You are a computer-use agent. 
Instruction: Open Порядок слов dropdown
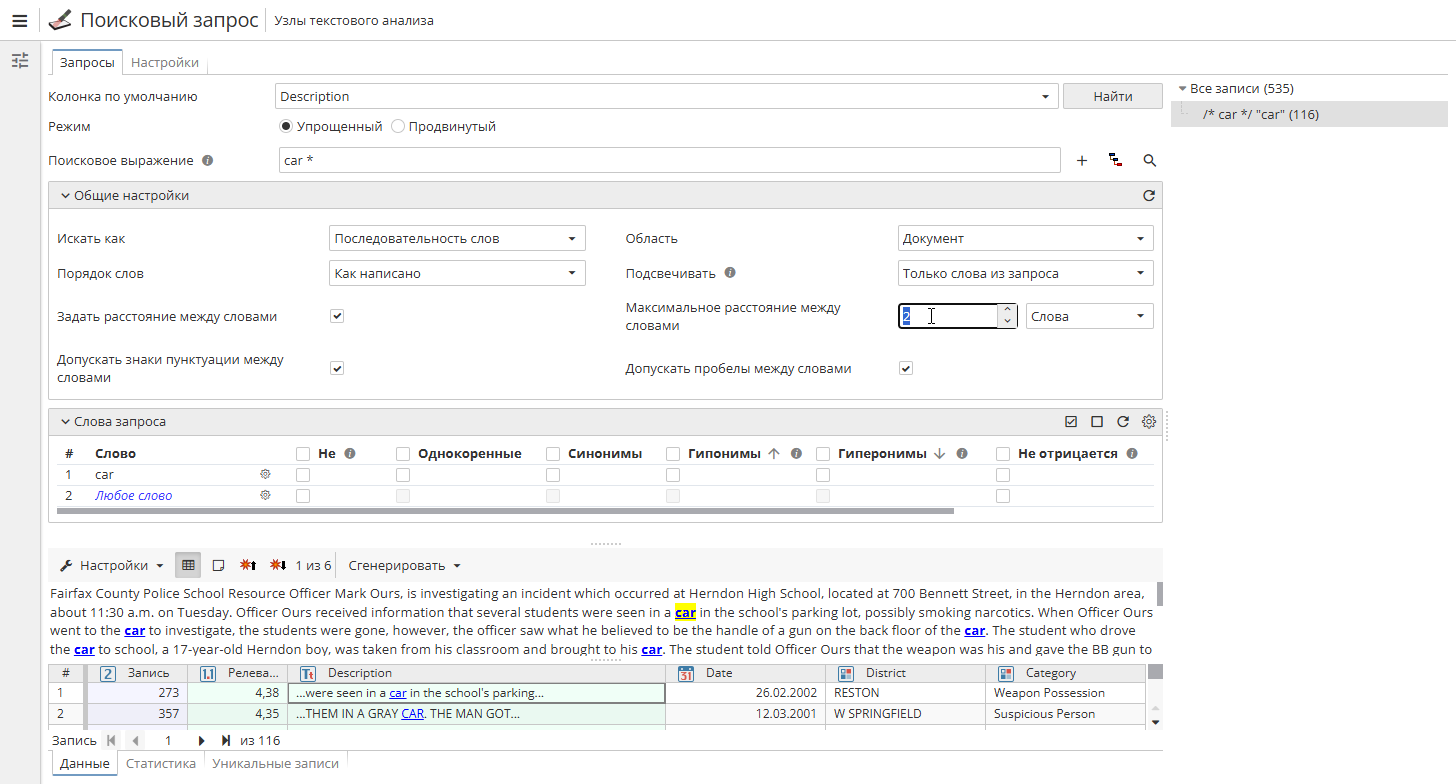tap(457, 273)
